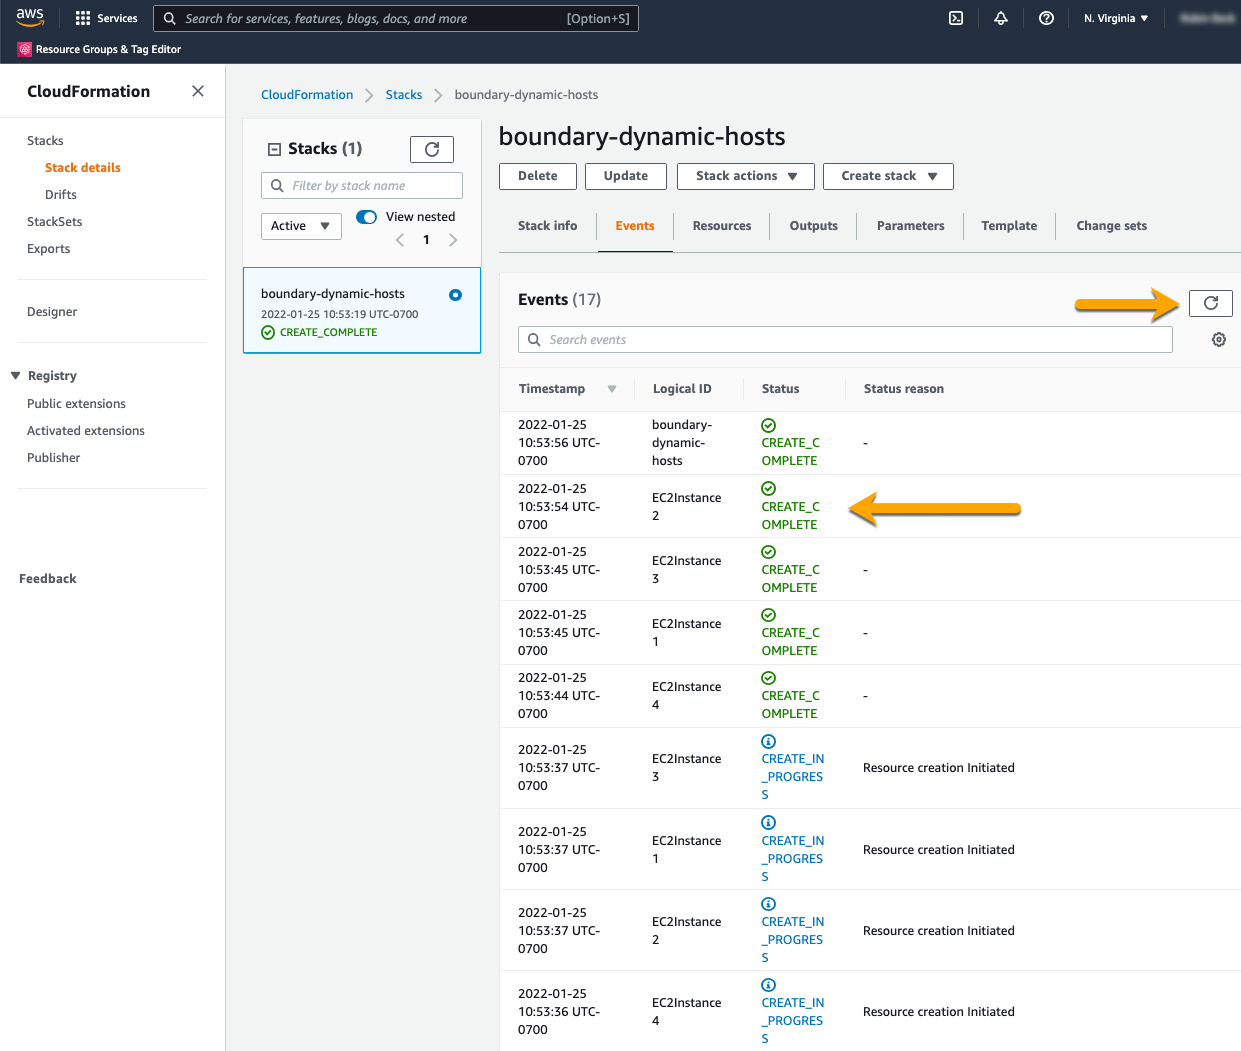Sort by Timestamp column arrow
The width and height of the screenshot is (1241, 1051).
click(612, 389)
